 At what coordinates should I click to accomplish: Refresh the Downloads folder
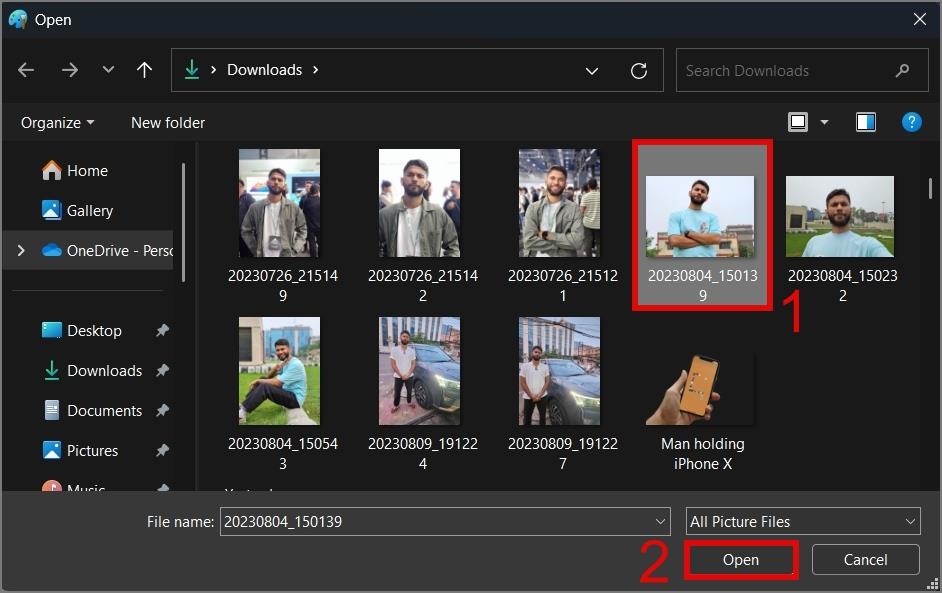[x=639, y=71]
